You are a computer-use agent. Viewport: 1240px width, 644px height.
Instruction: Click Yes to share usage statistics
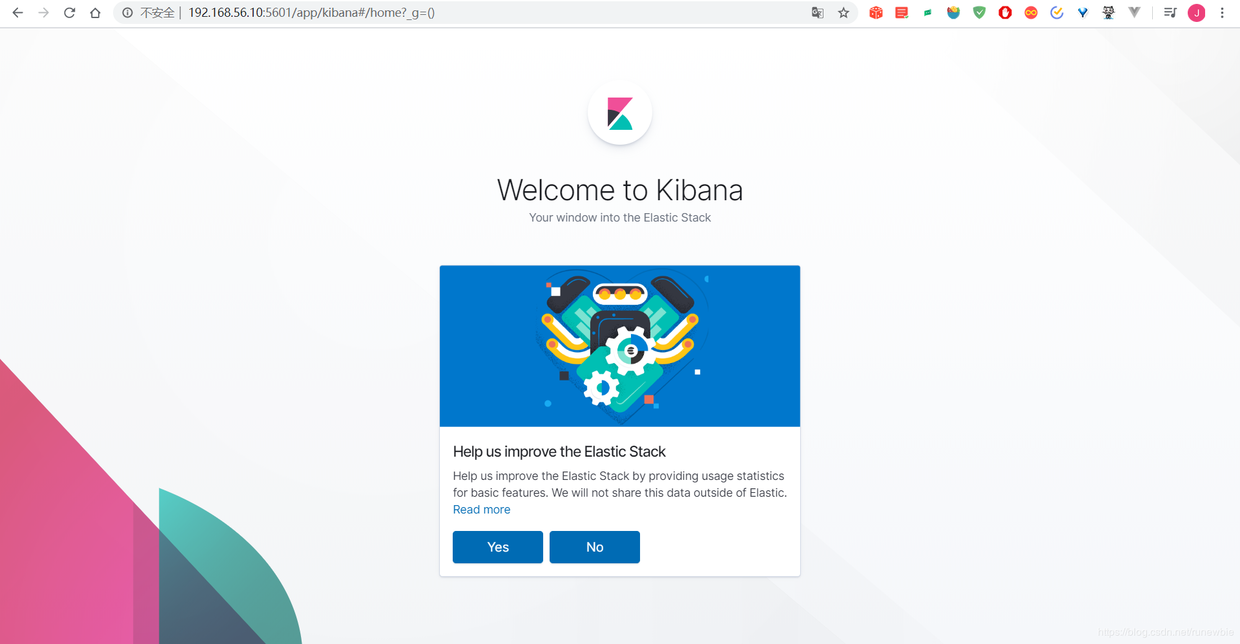pos(498,547)
